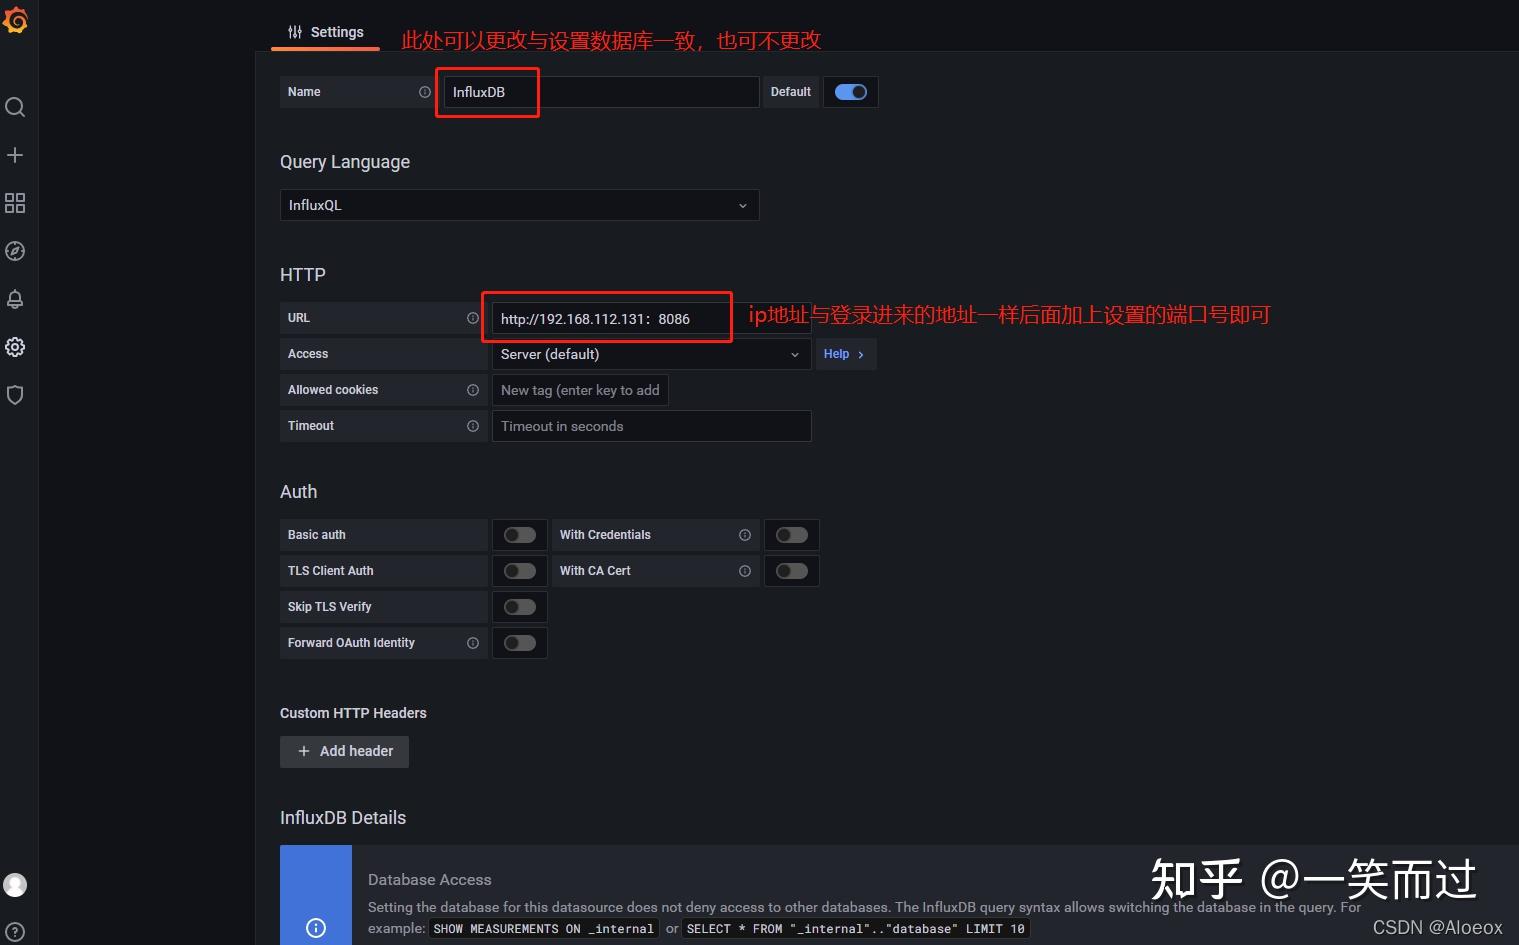Open the Grafana home logo
This screenshot has height=945, width=1519.
pyautogui.click(x=16, y=20)
